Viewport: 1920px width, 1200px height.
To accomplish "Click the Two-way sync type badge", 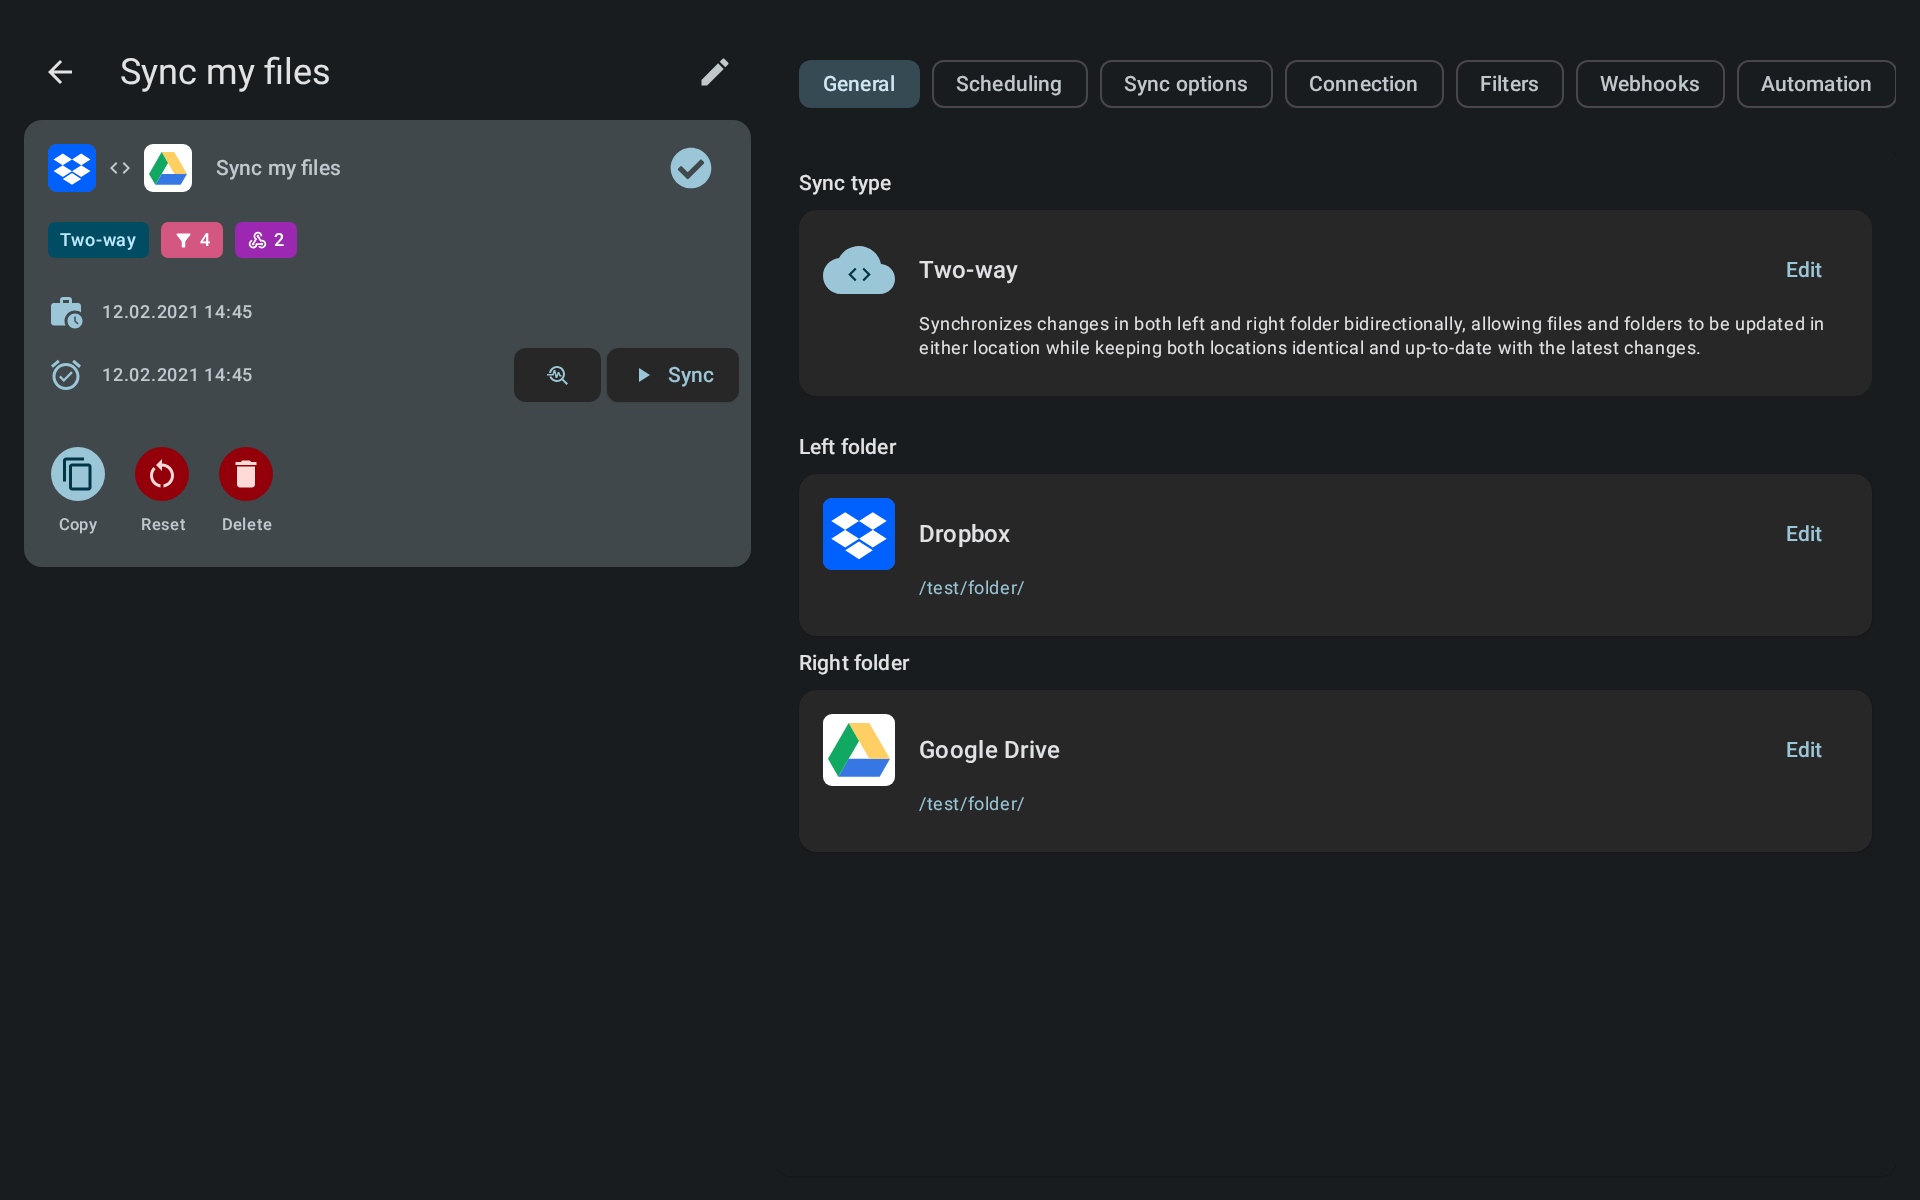I will (98, 240).
